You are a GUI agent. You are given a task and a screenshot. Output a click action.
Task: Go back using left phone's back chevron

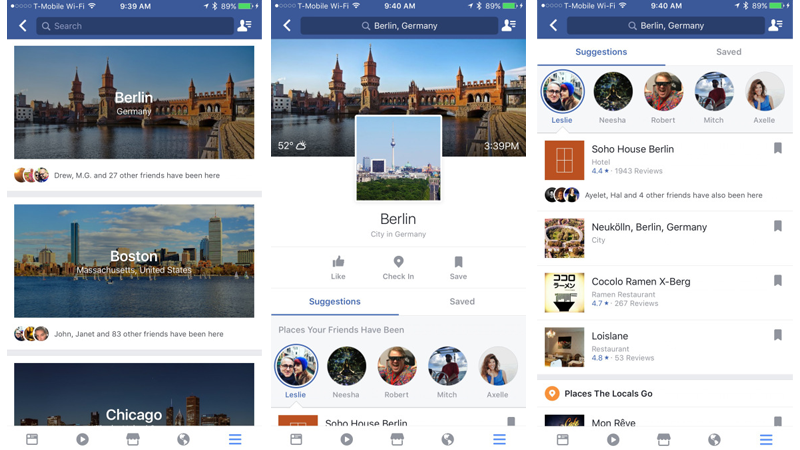pyautogui.click(x=22, y=26)
